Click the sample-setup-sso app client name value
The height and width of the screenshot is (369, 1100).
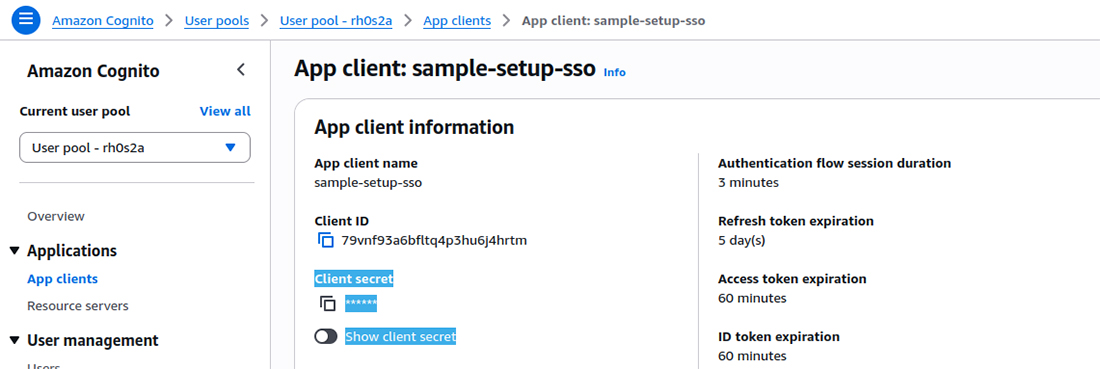coord(368,183)
